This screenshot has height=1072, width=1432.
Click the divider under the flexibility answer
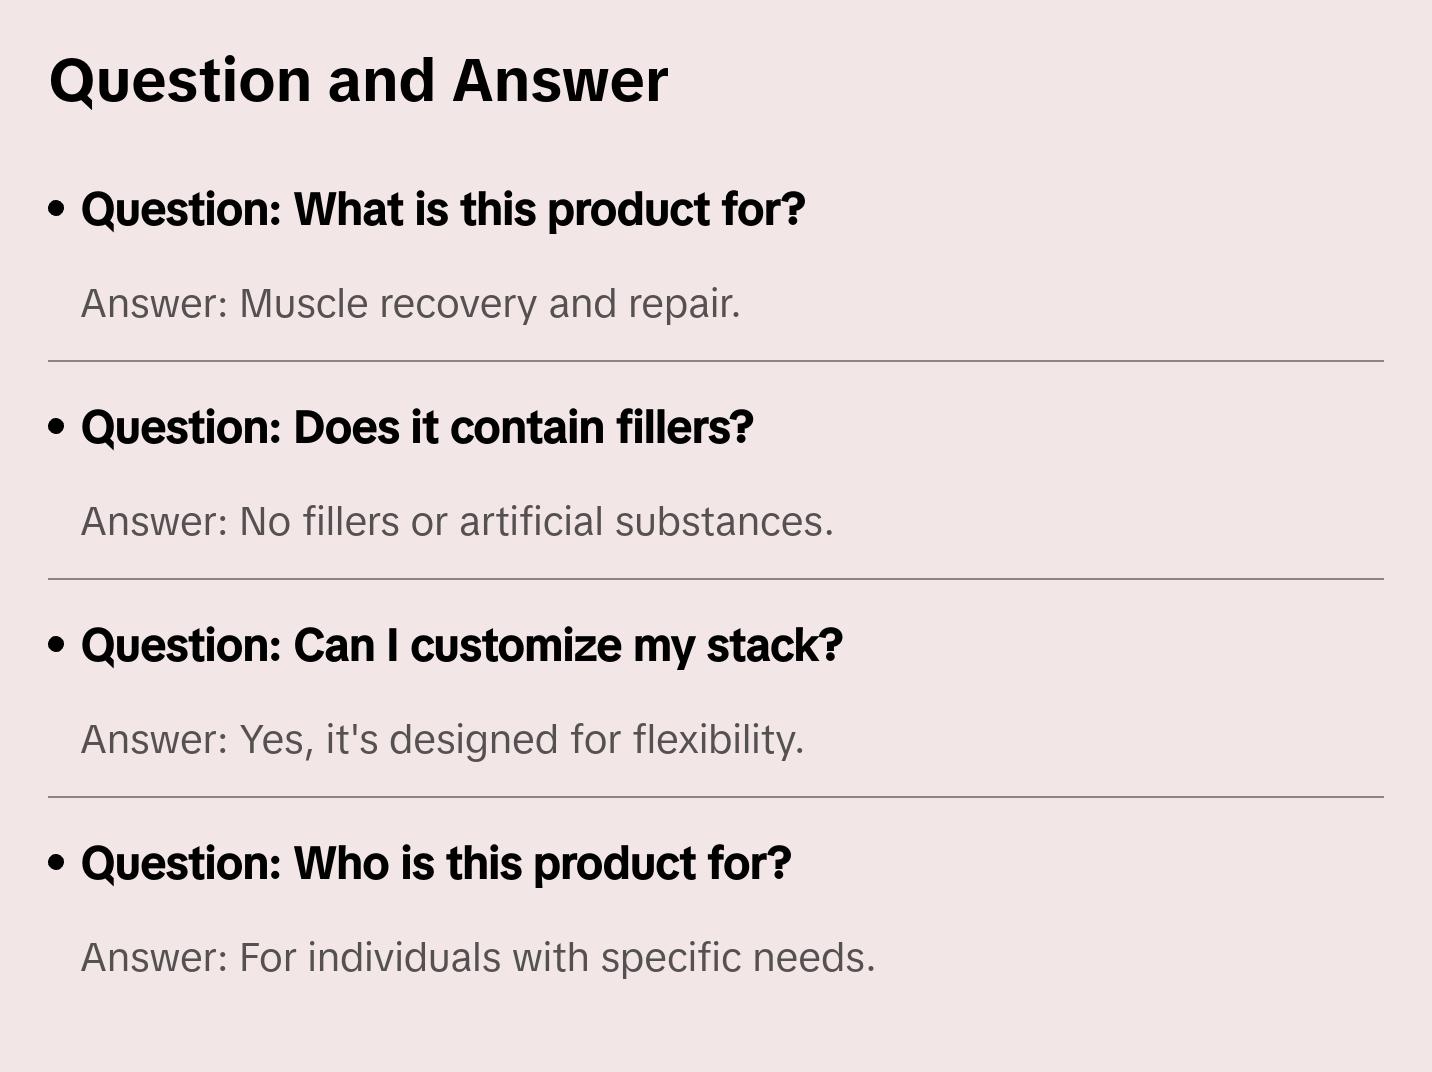tap(716, 797)
